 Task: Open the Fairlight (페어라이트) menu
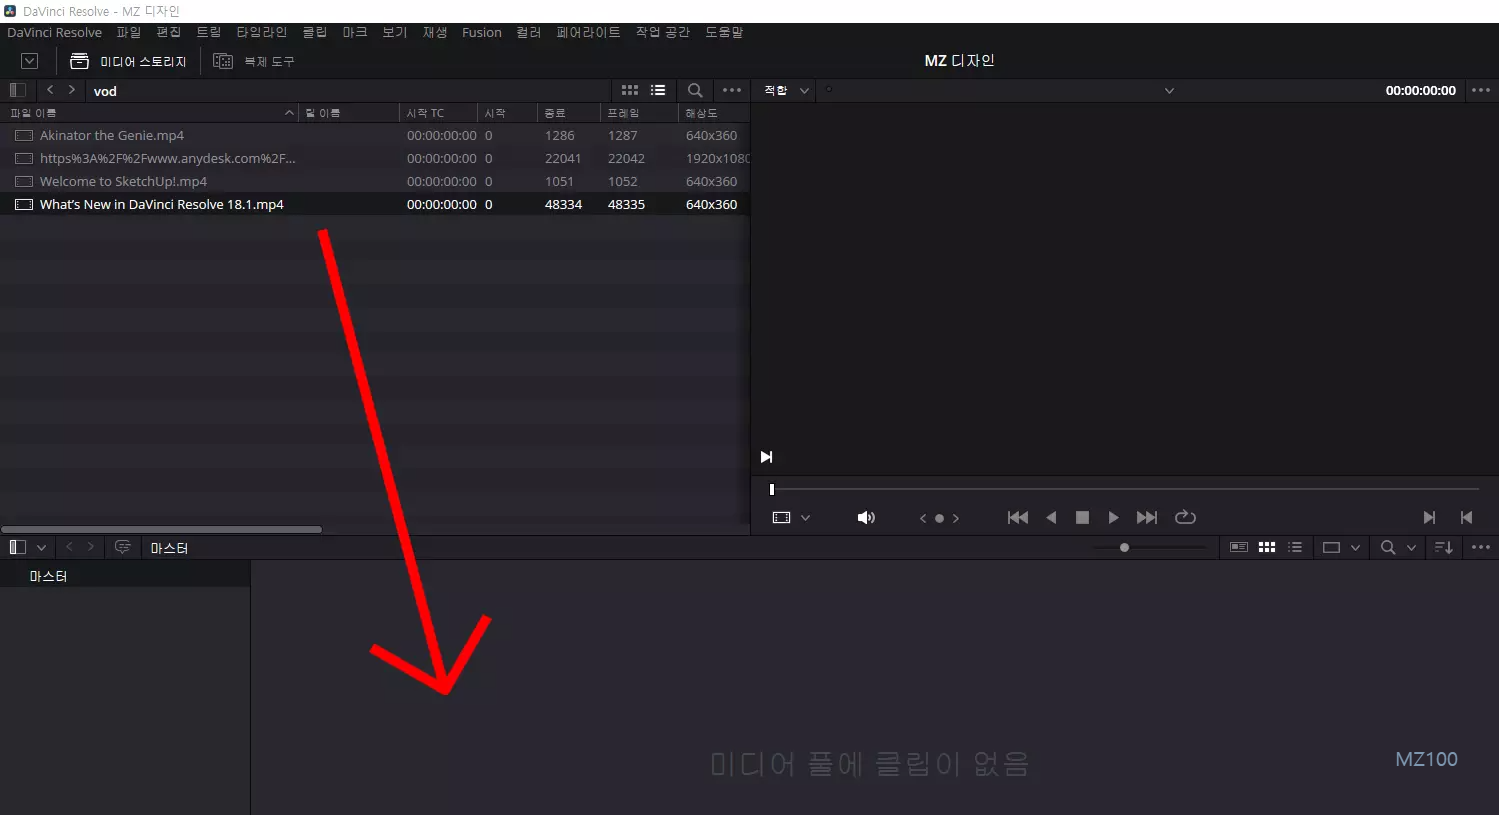click(x=588, y=32)
